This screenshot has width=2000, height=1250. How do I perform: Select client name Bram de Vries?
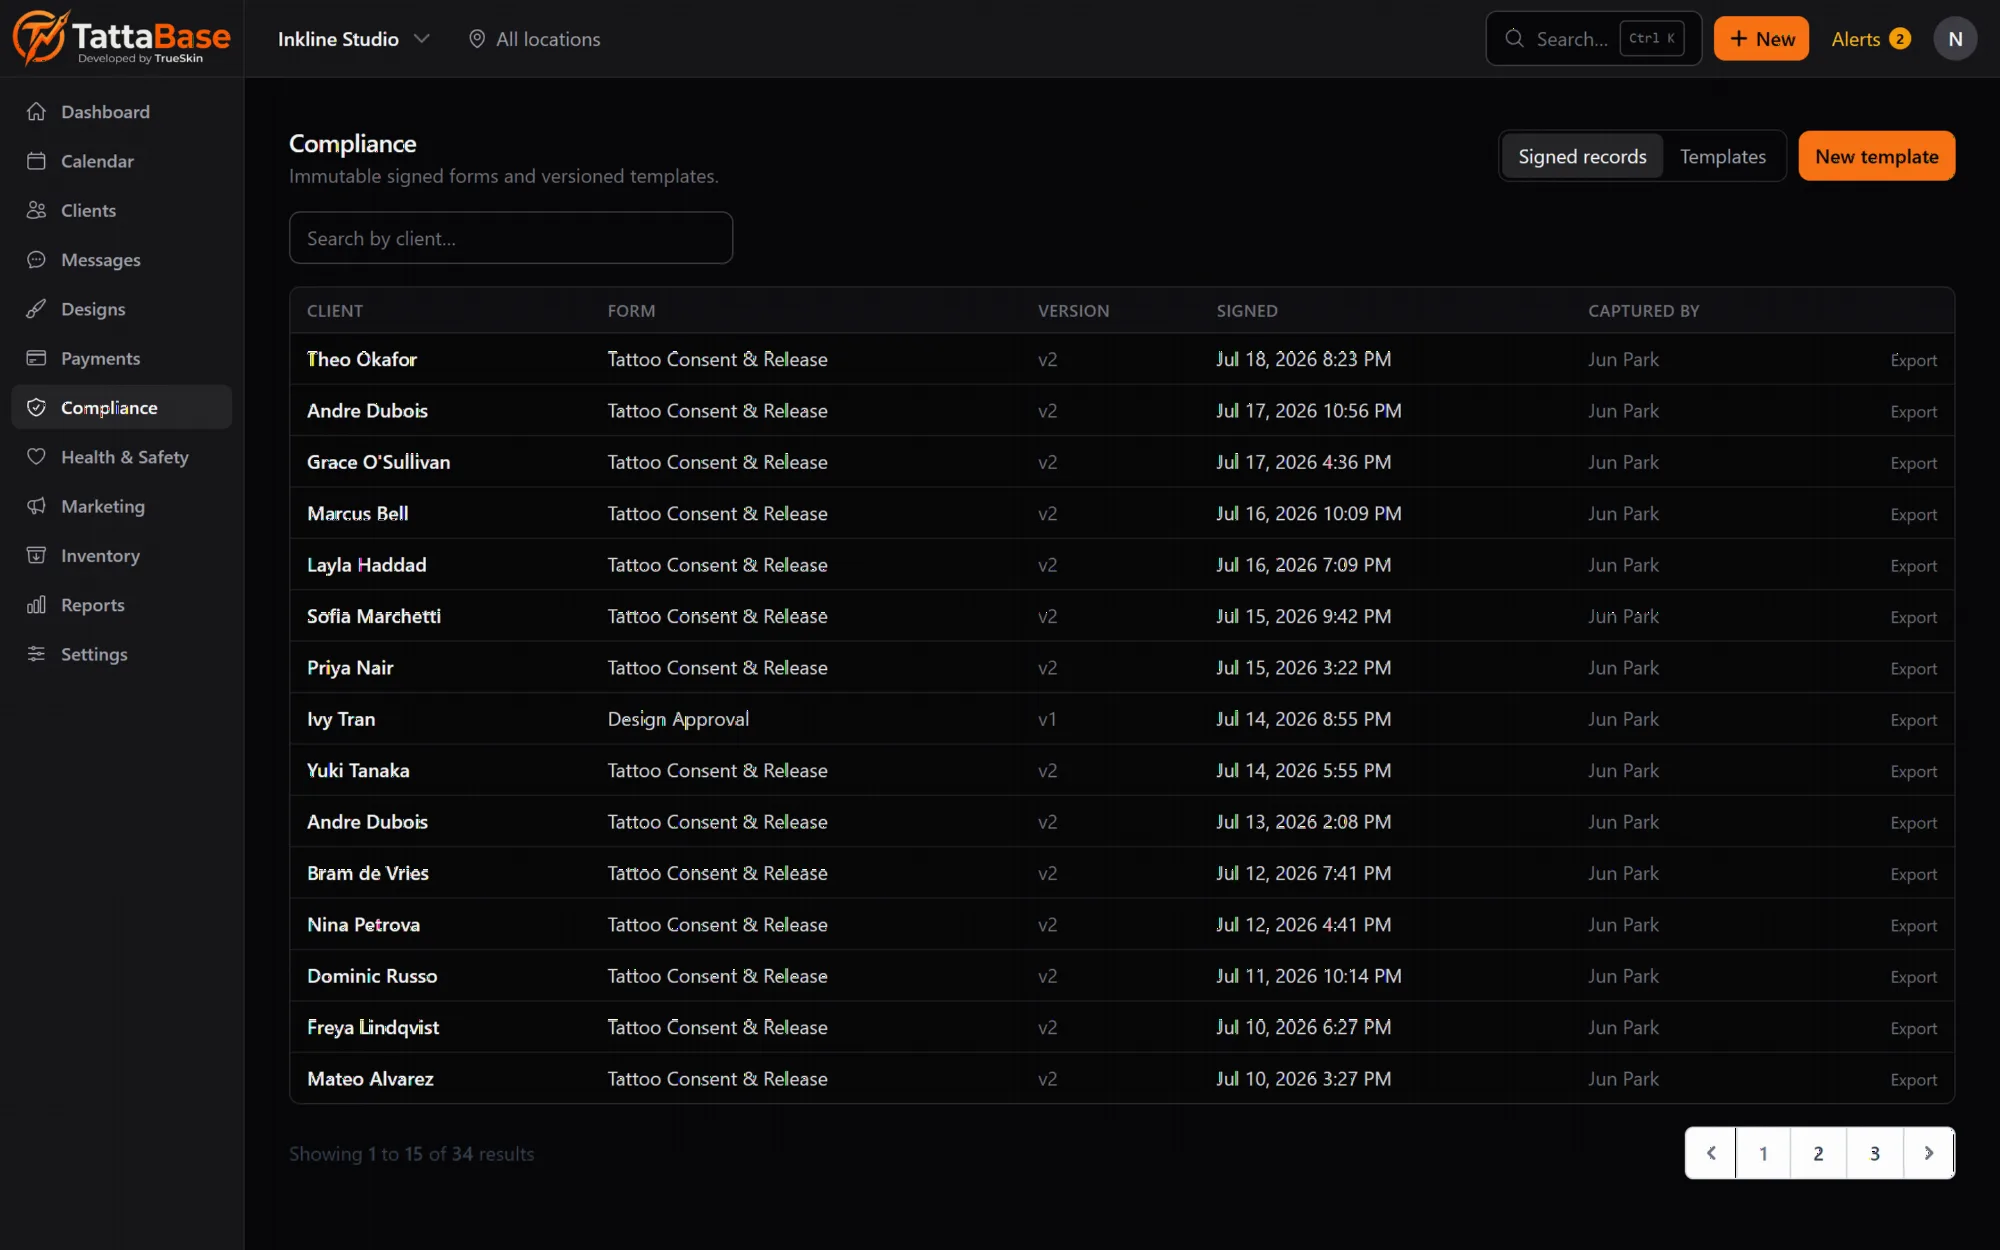[367, 873]
